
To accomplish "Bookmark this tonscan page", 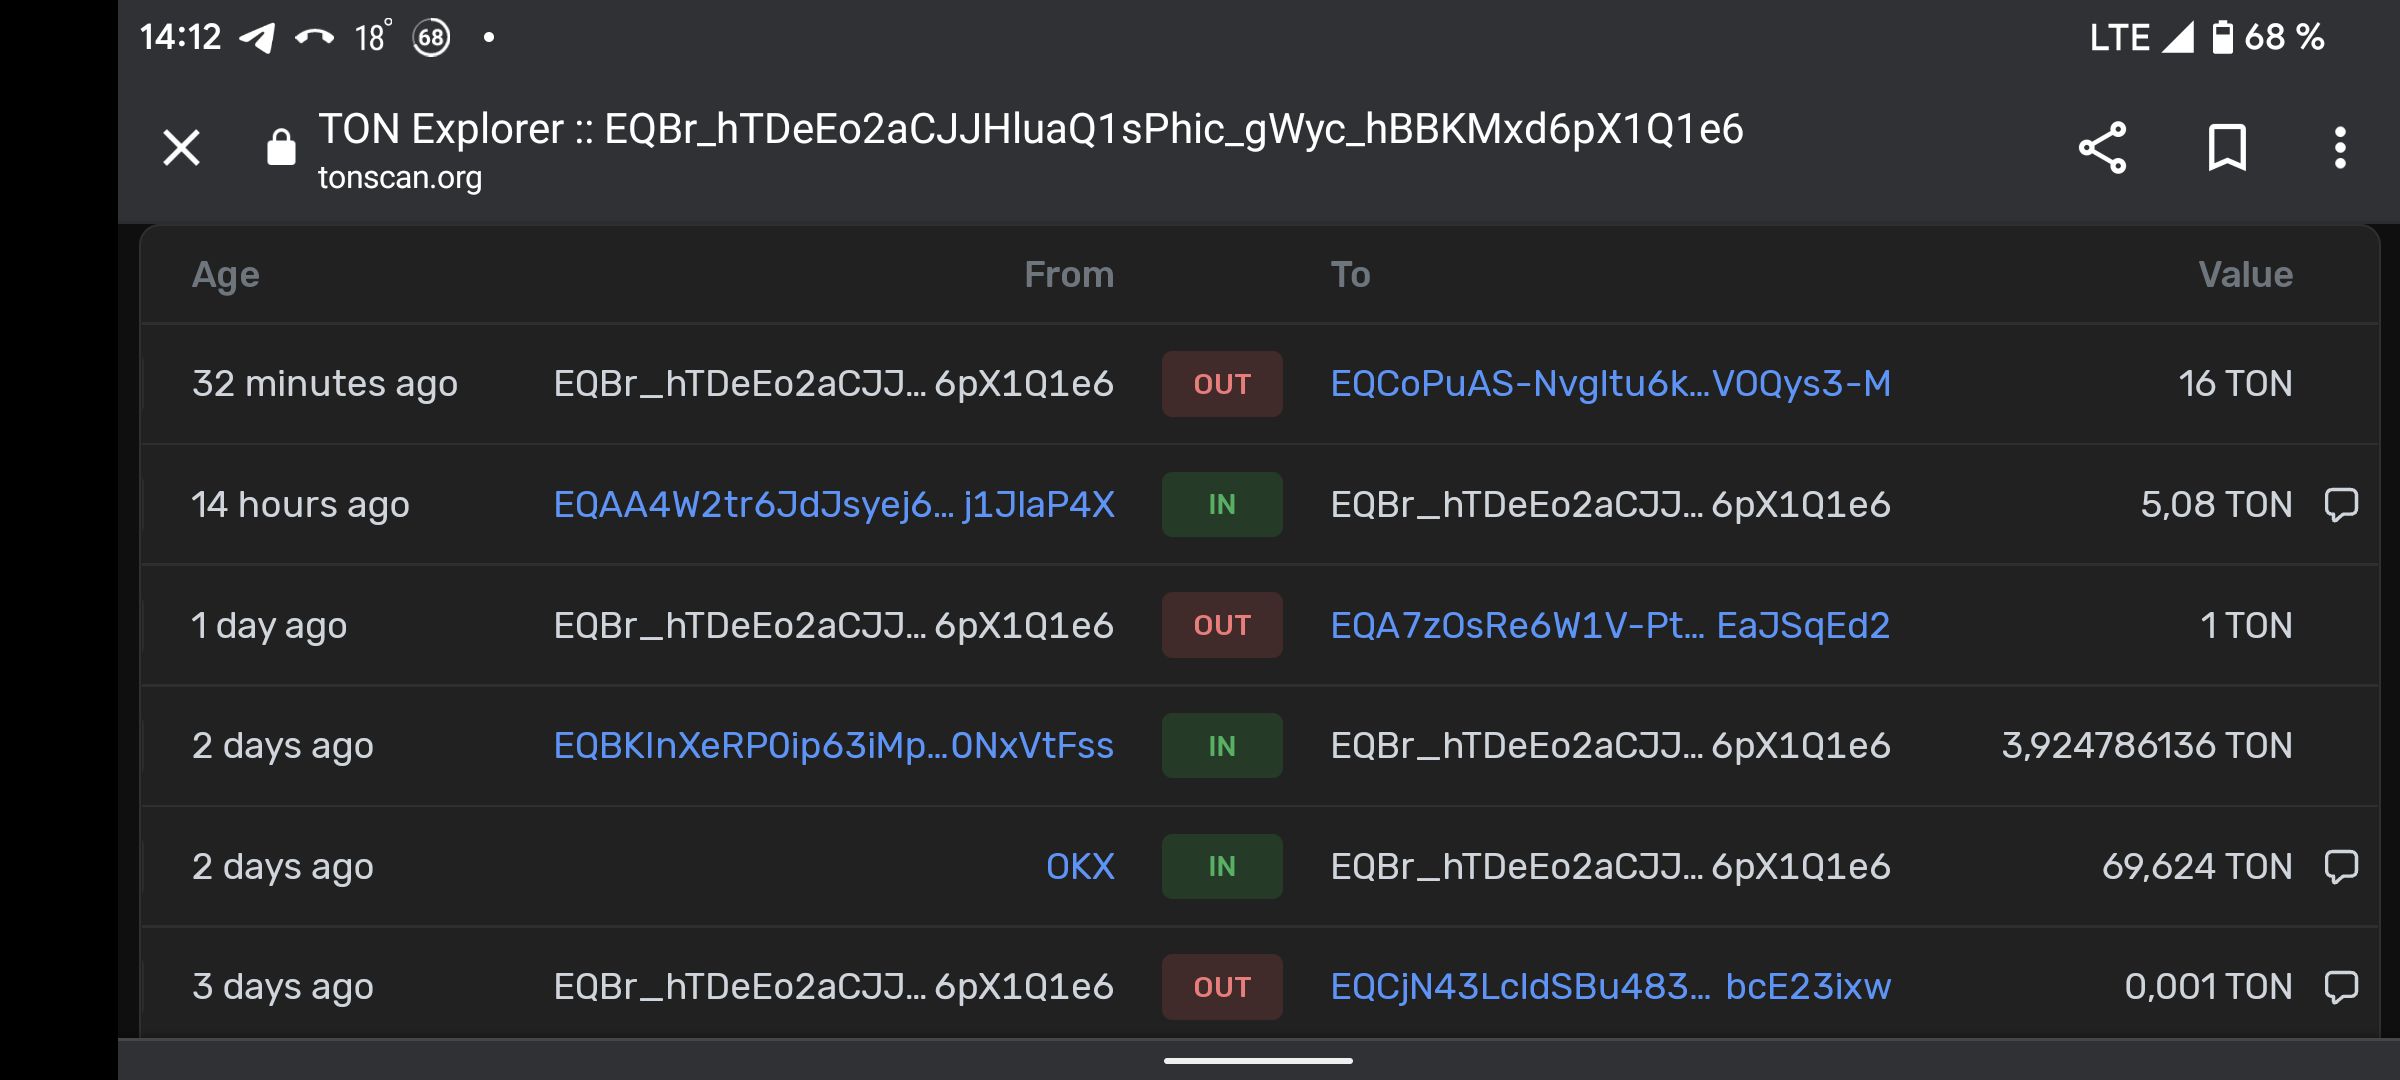I will (2227, 148).
